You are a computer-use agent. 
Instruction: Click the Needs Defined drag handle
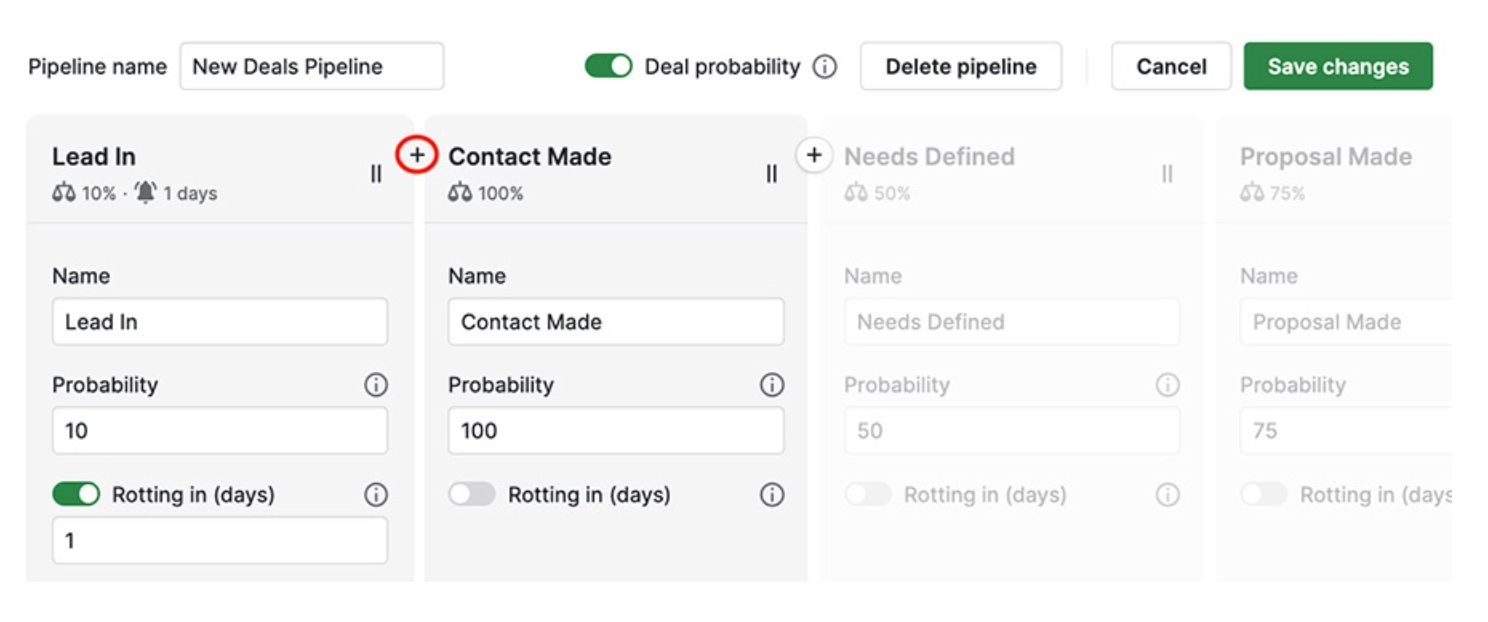[x=1167, y=174]
